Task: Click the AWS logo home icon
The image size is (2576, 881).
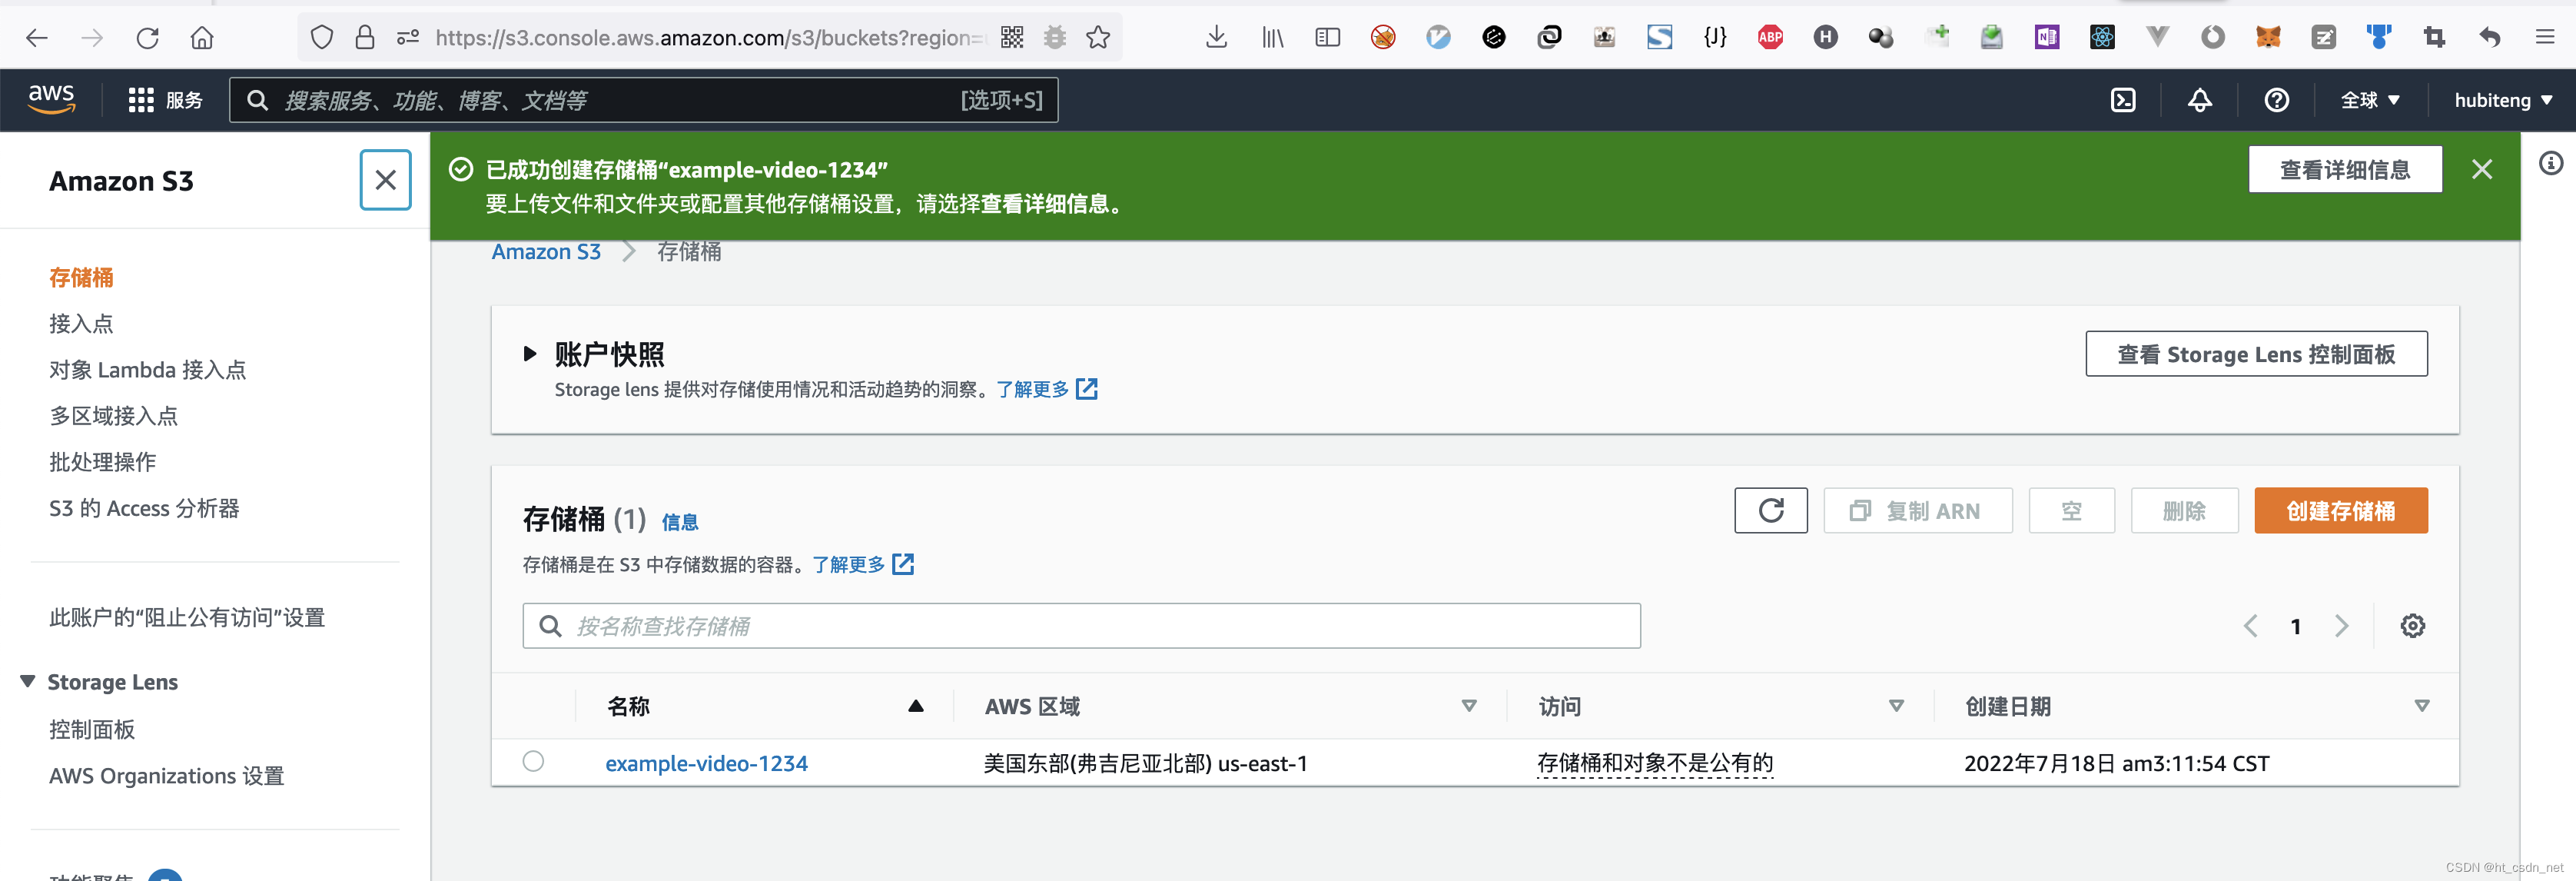Action: pos(52,99)
